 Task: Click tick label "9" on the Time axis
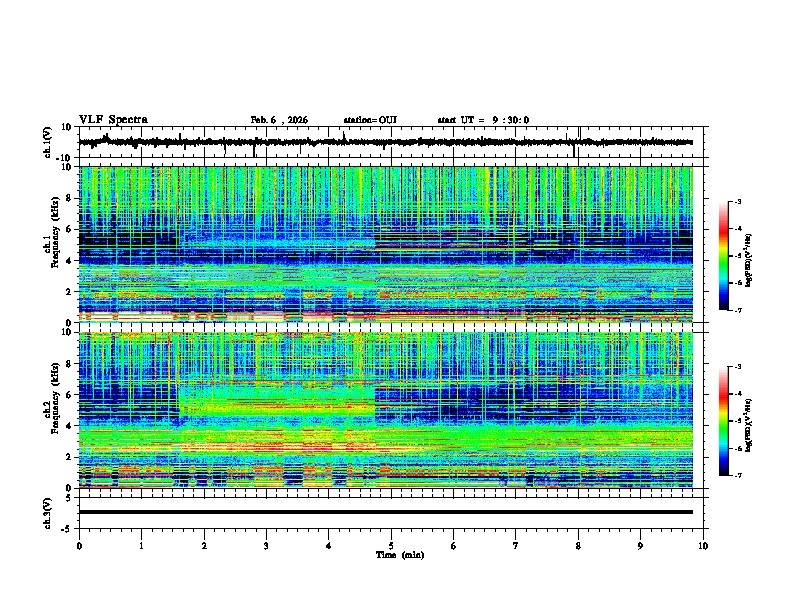[640, 546]
